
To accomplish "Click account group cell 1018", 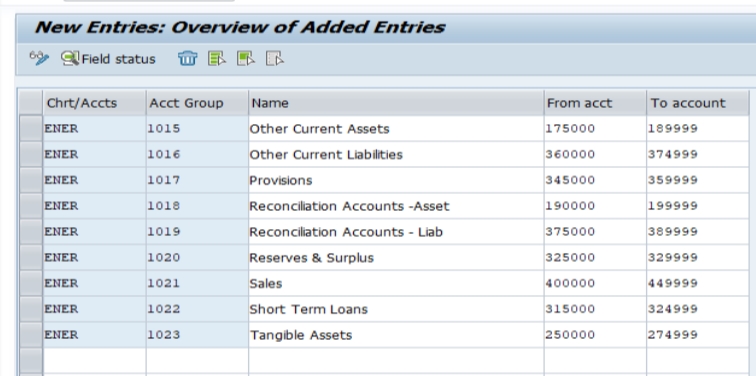I will pyautogui.click(x=197, y=206).
